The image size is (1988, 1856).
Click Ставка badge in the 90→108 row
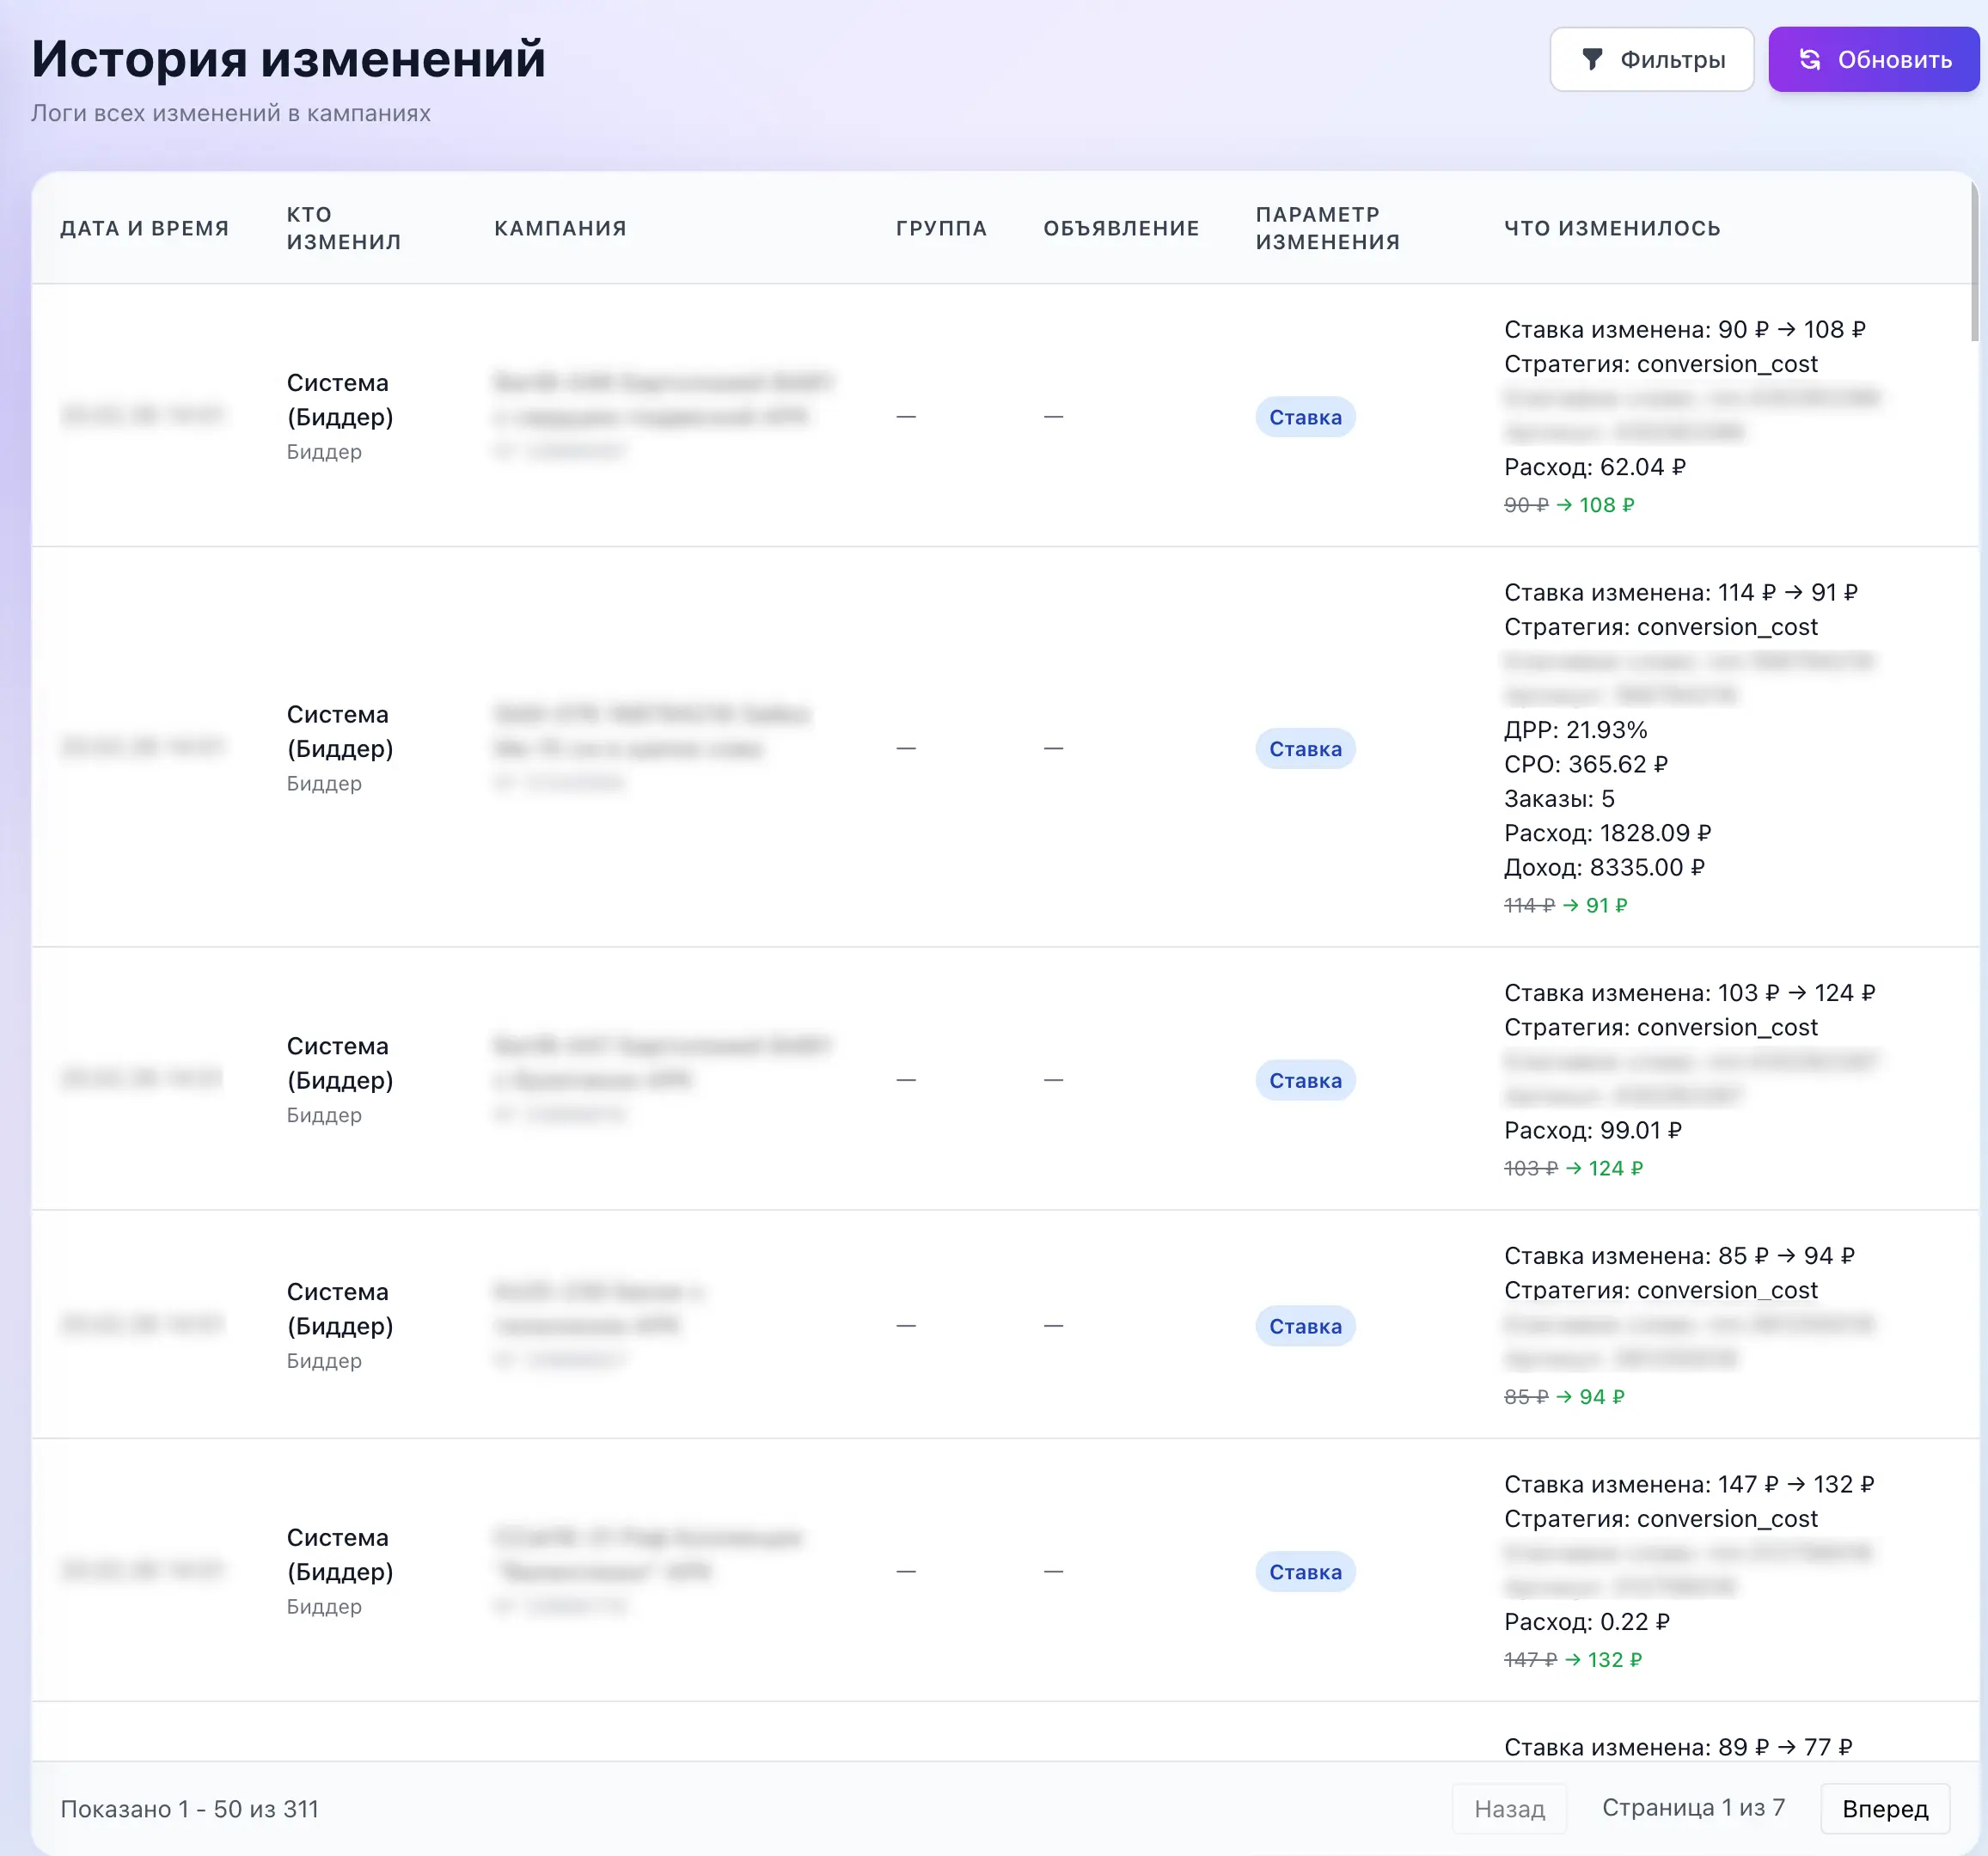1305,417
